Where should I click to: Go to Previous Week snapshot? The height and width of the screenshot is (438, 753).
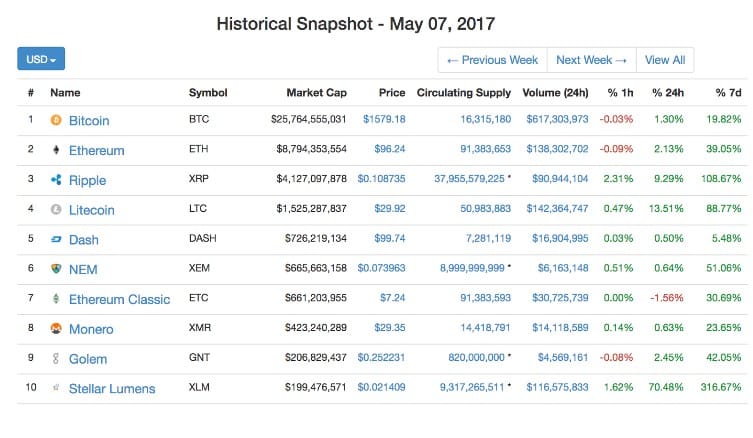pos(492,60)
